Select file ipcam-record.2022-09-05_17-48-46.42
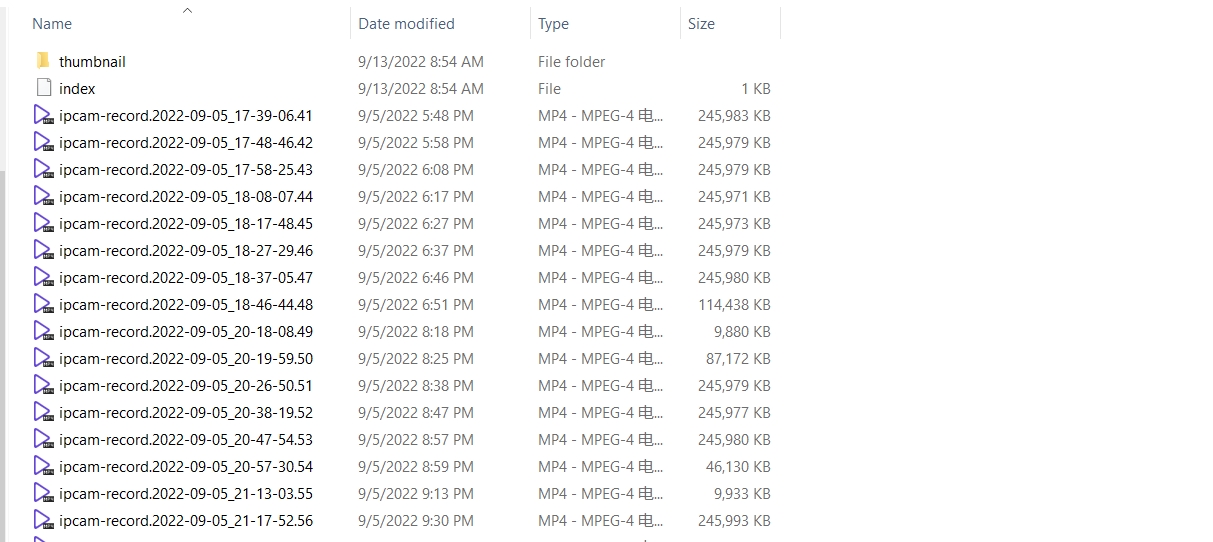1213x542 pixels. (x=185, y=142)
